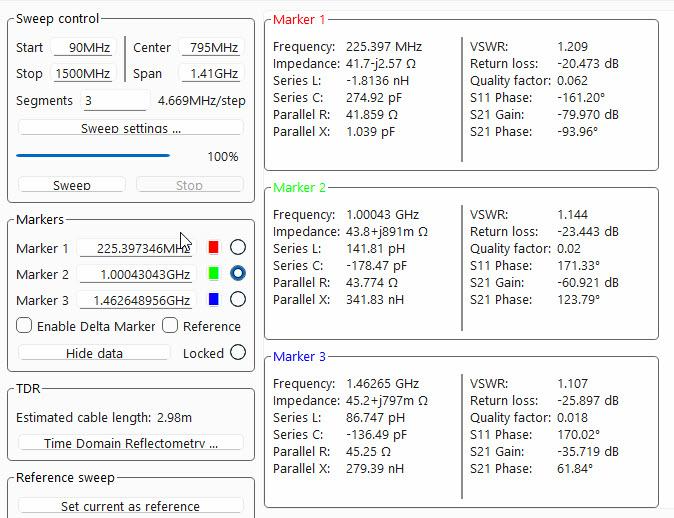Open the red Marker 1 color swatch
Screen dimensions: 674x518
pos(214,247)
